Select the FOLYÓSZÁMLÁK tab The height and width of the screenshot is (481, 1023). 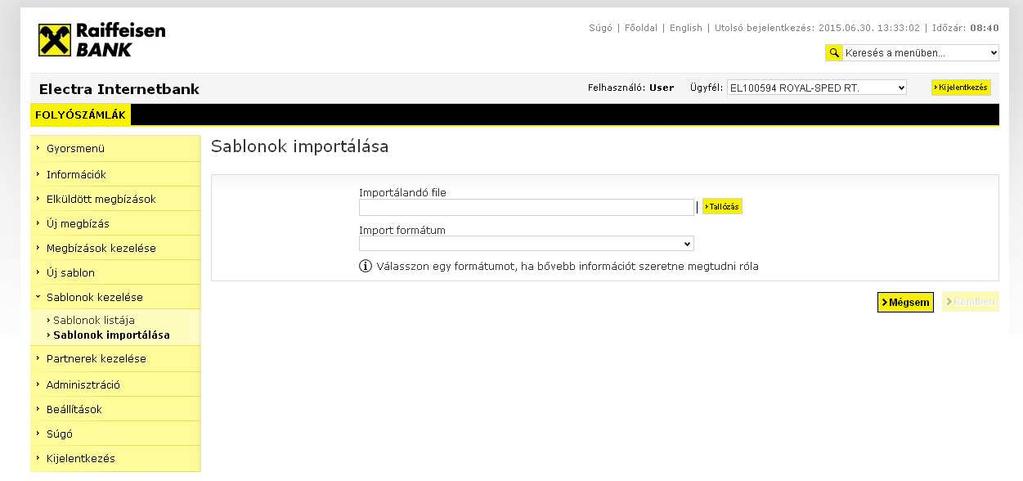80,115
